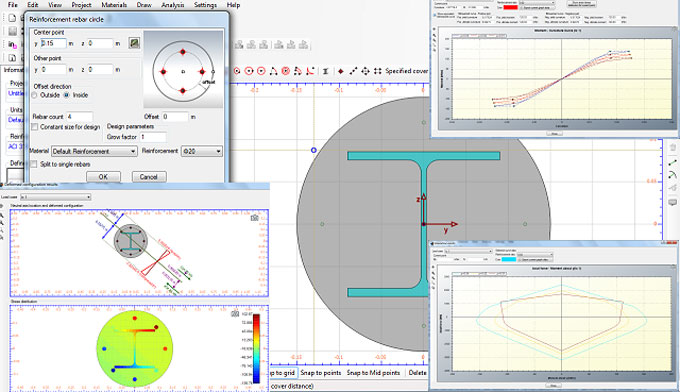Open the Project menu

pos(81,5)
